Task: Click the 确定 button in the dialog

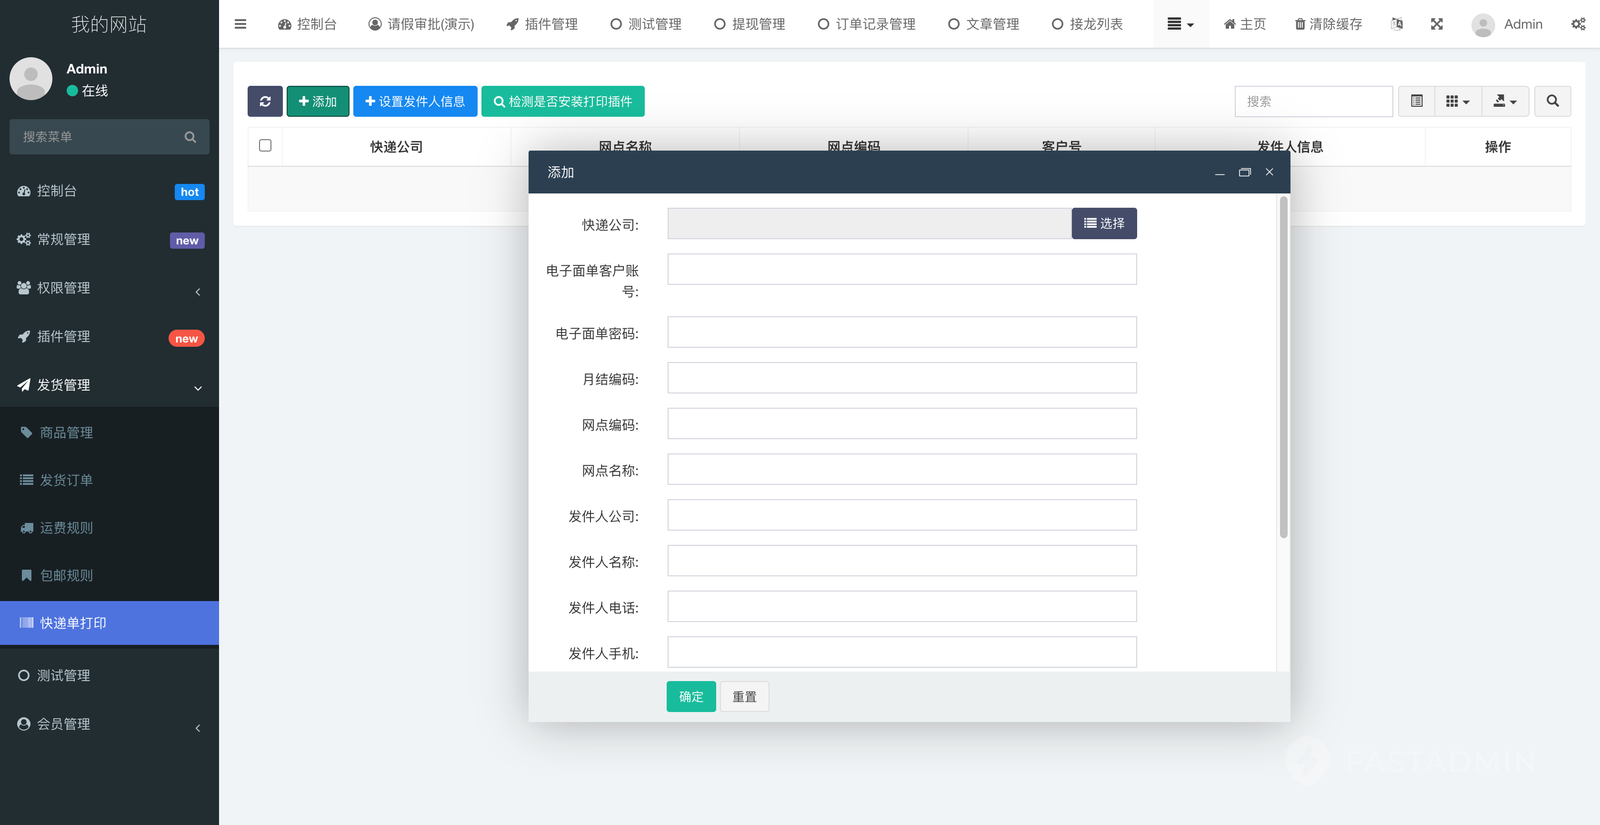Action: coord(691,697)
